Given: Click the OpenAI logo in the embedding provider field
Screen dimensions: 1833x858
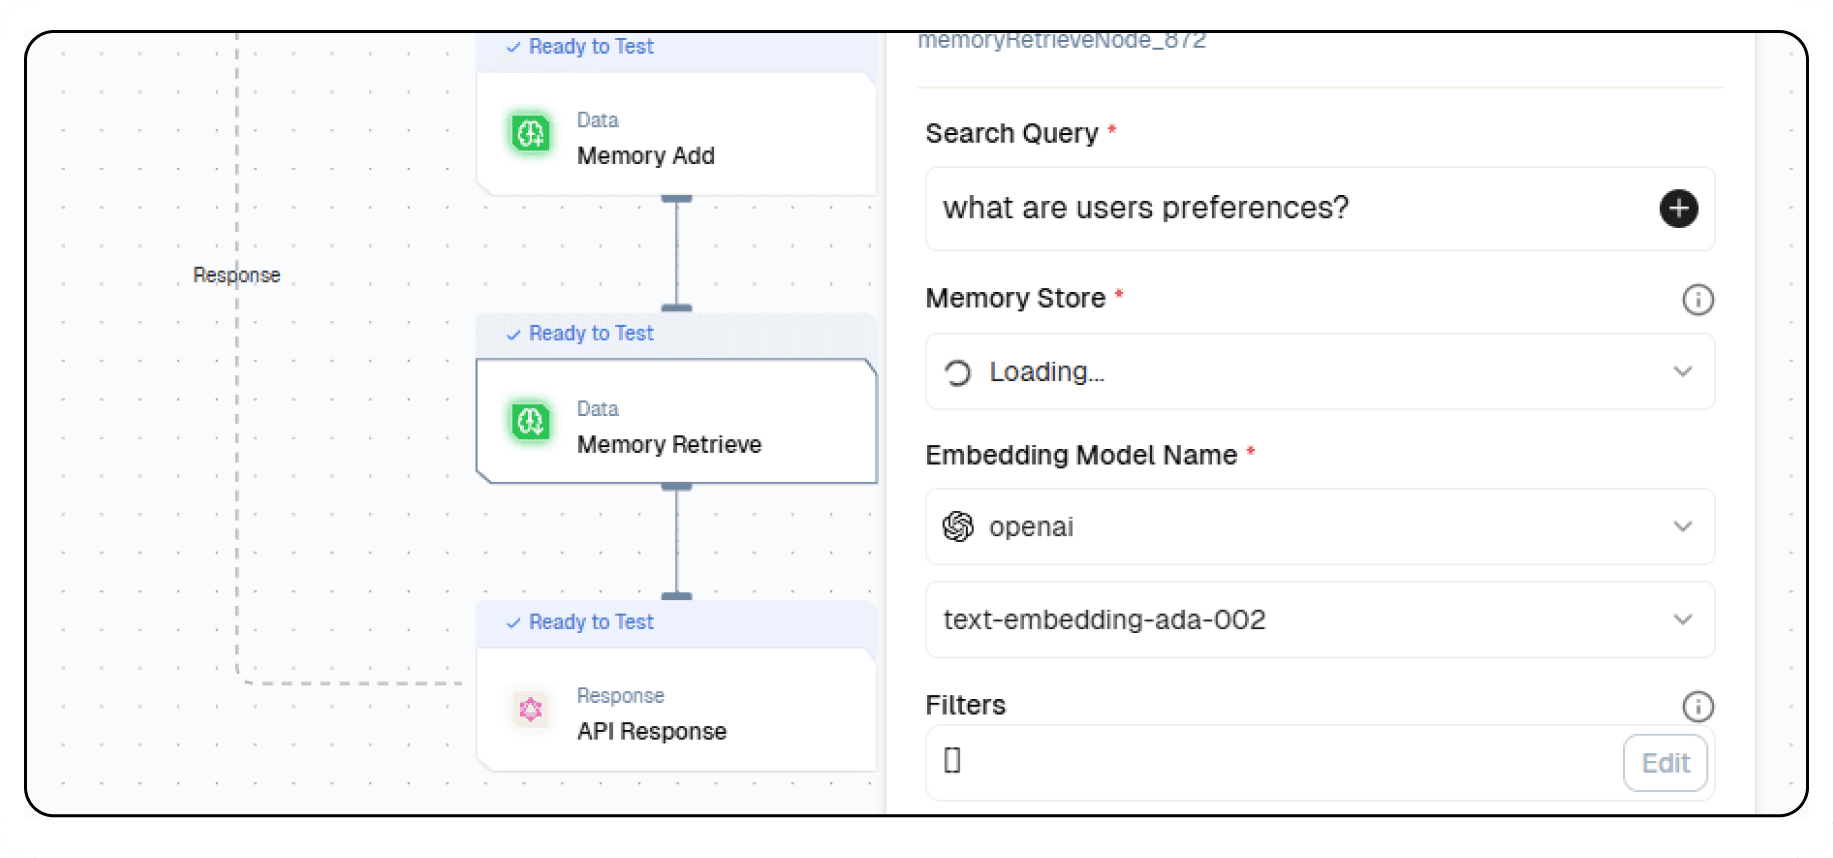Looking at the screenshot, I should click(958, 526).
